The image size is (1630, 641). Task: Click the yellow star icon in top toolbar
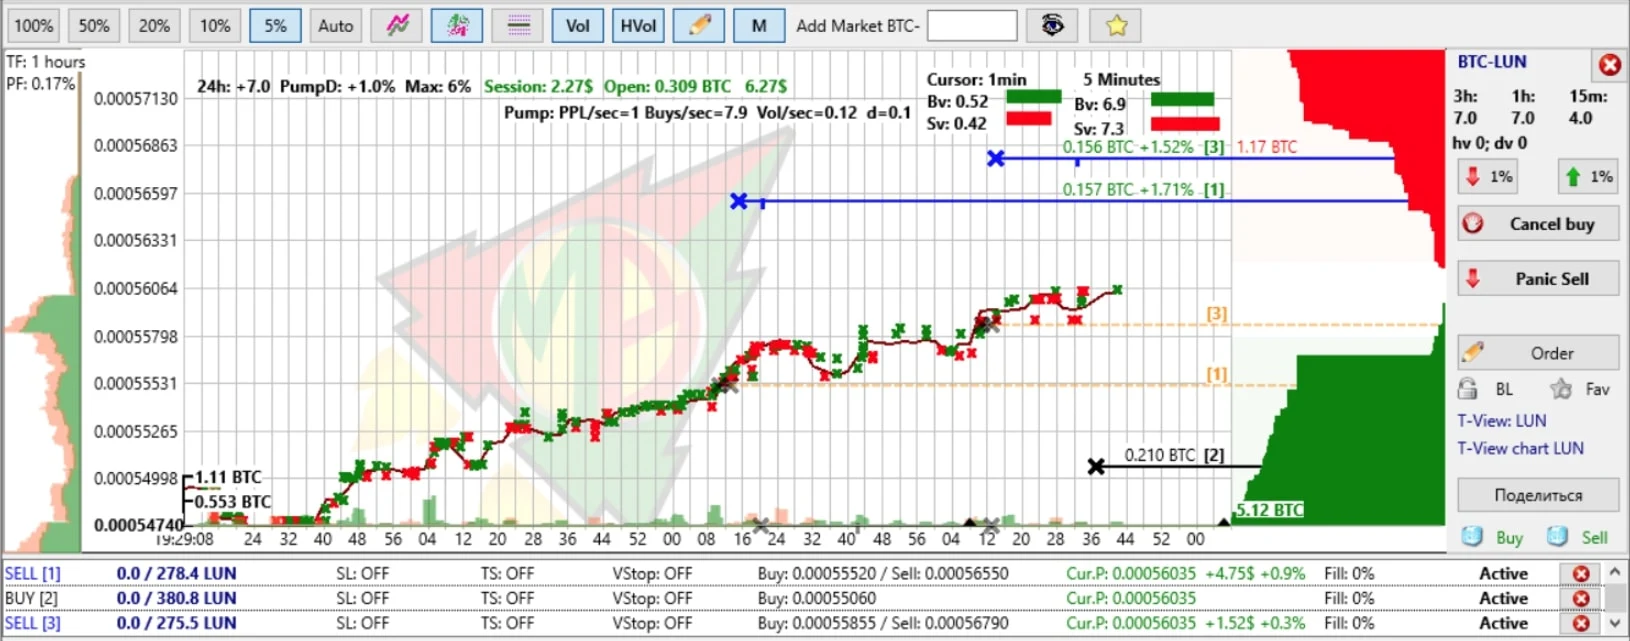(1116, 26)
